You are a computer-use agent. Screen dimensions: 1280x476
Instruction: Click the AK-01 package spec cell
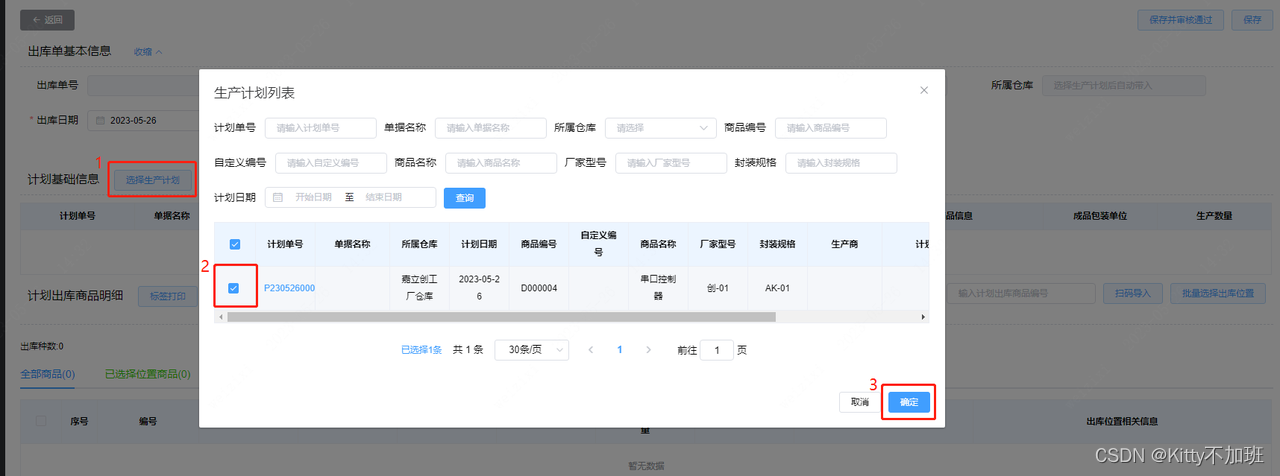click(x=777, y=288)
